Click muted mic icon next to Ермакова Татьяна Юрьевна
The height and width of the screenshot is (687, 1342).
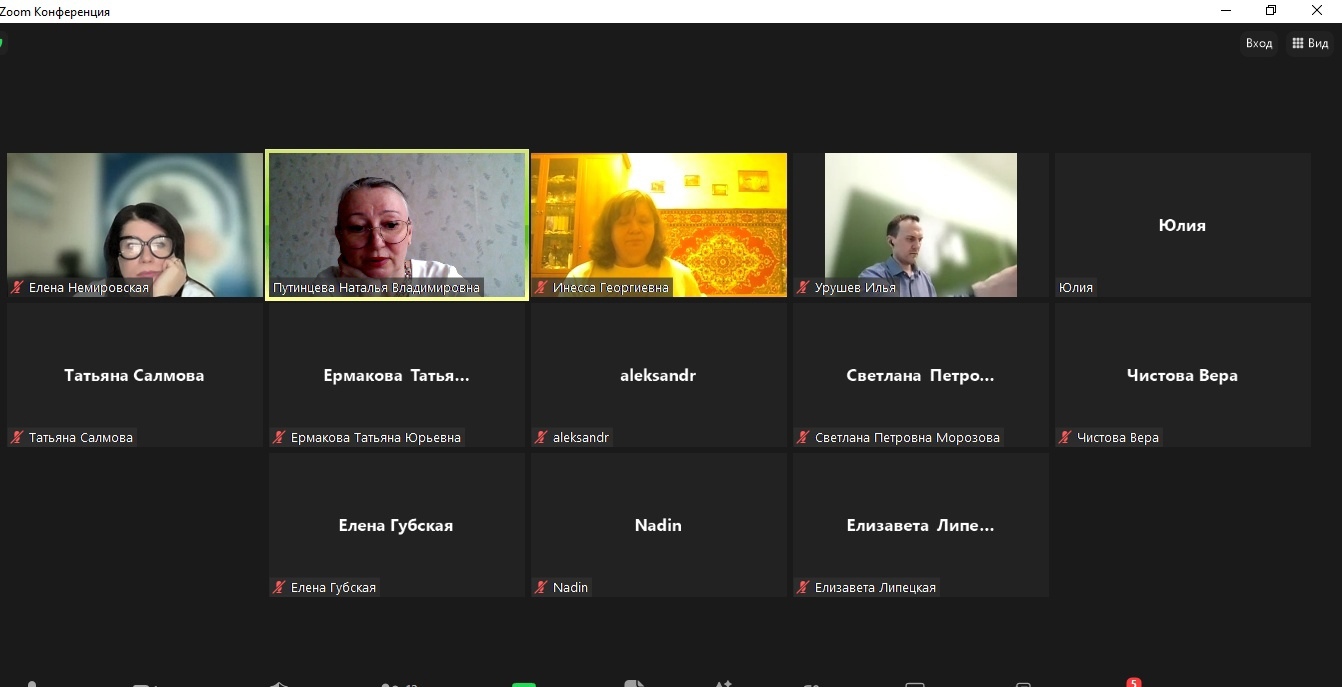280,438
